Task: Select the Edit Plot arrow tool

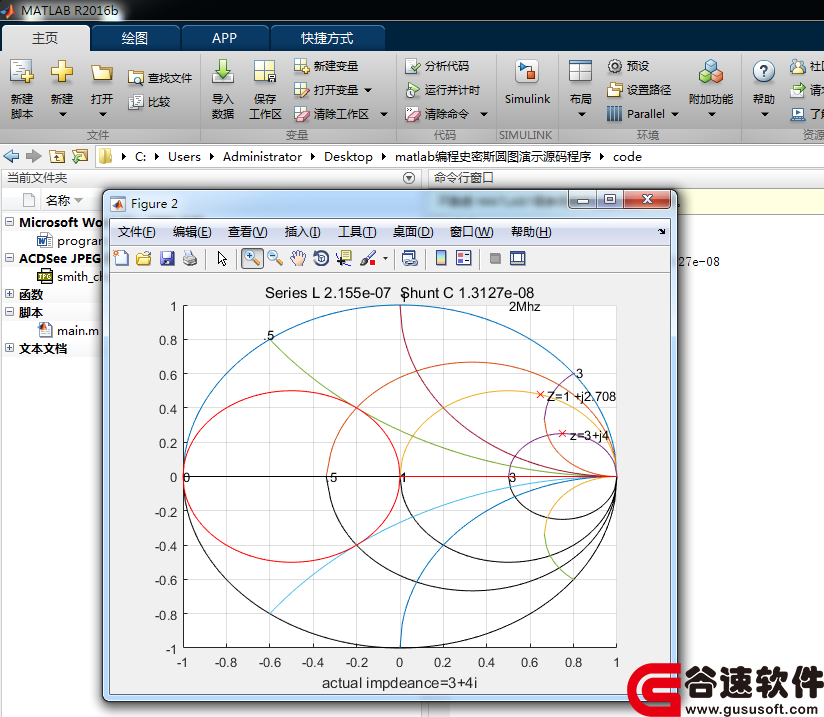Action: (x=222, y=258)
